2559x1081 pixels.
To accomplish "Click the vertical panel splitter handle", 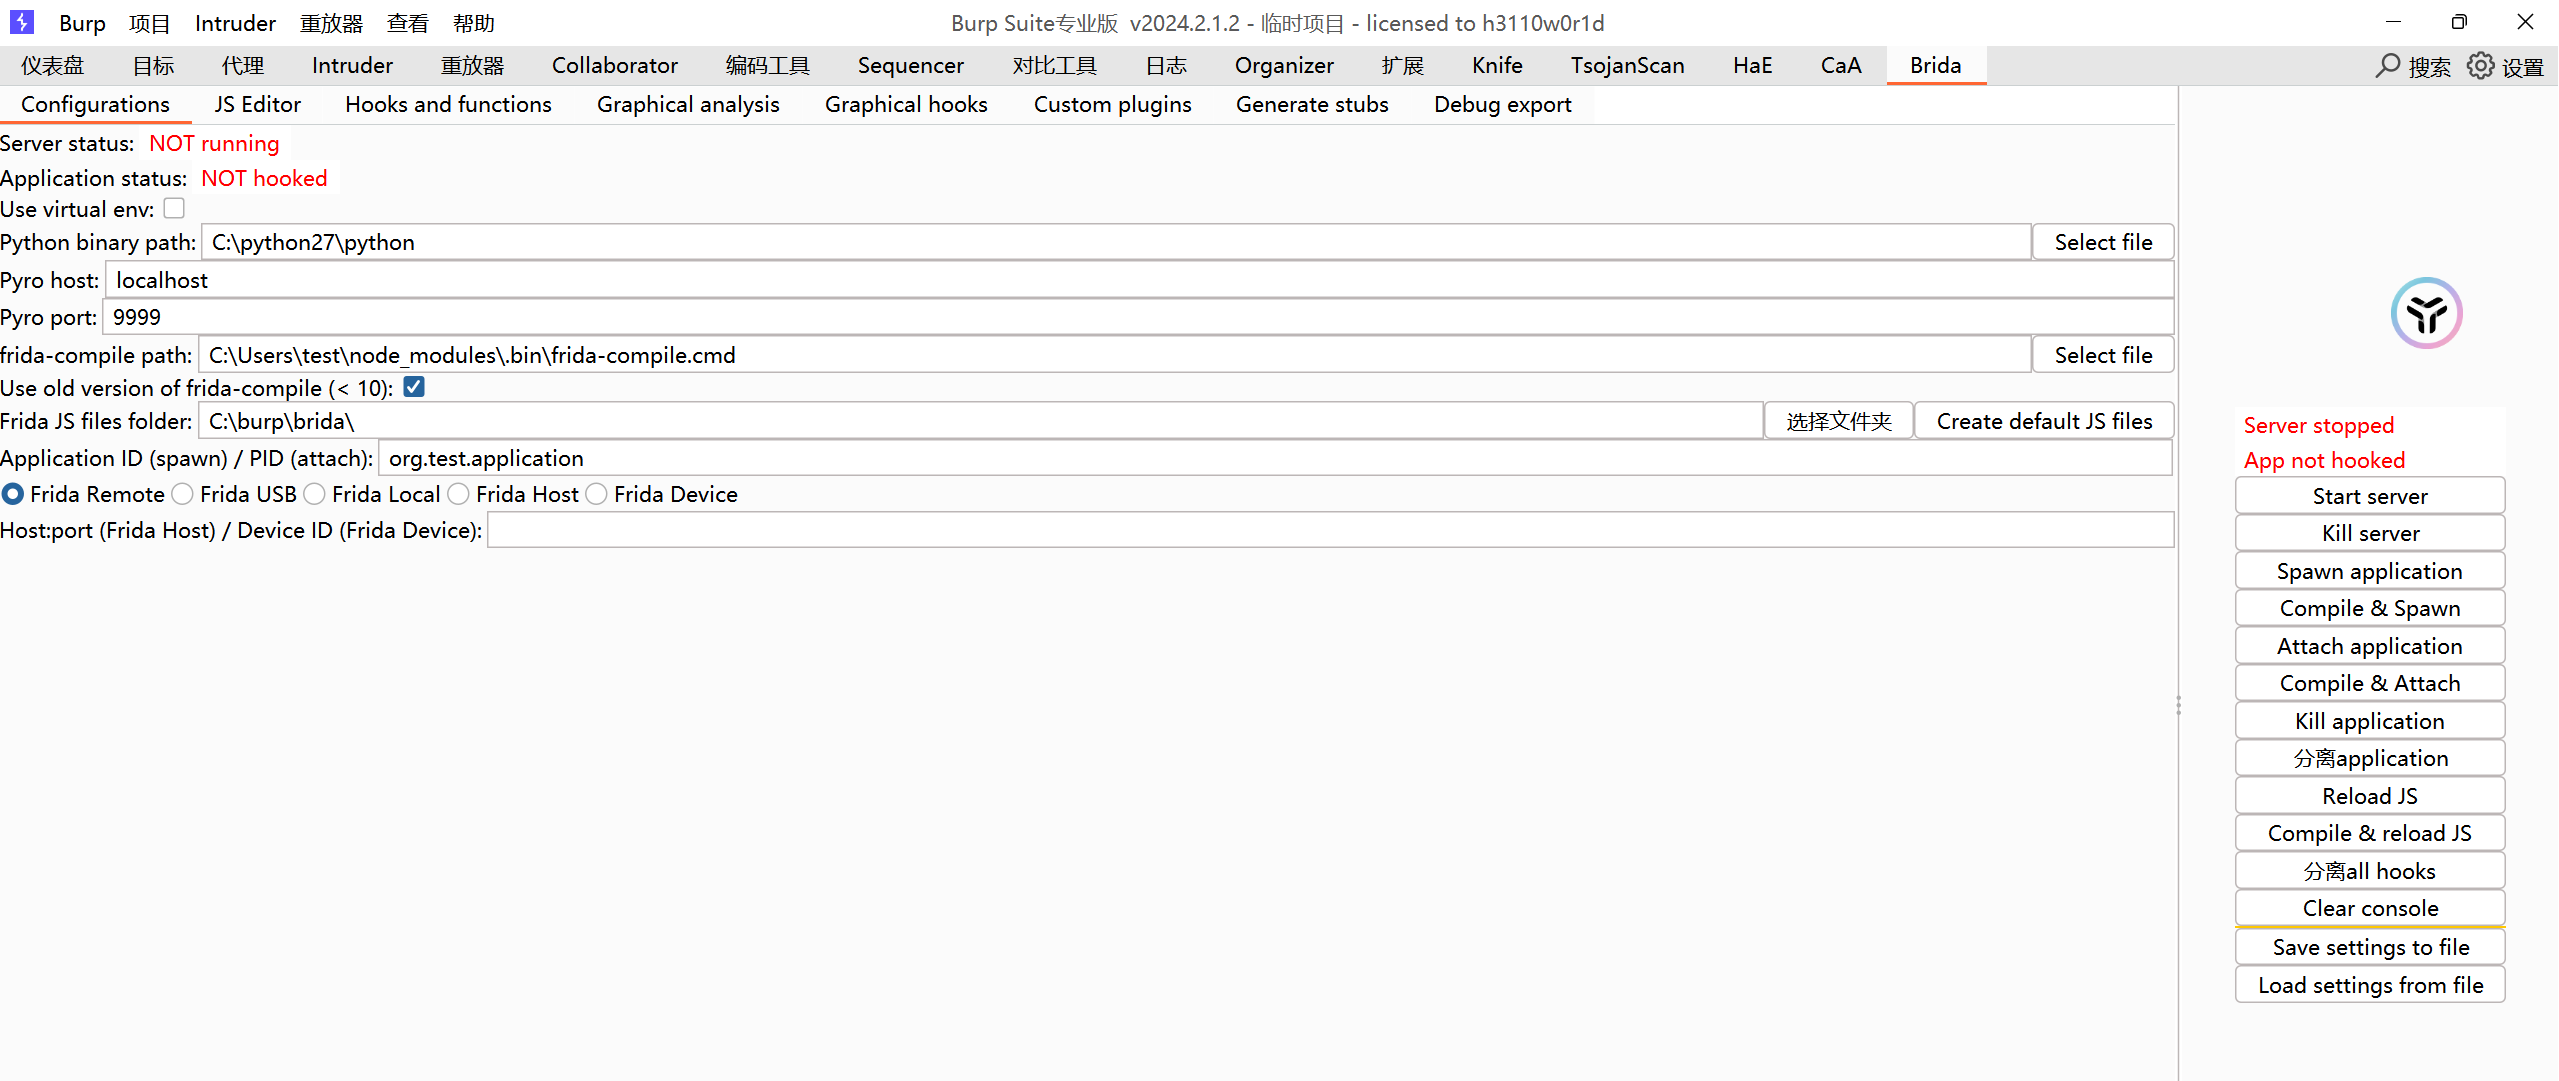I will click(2178, 705).
